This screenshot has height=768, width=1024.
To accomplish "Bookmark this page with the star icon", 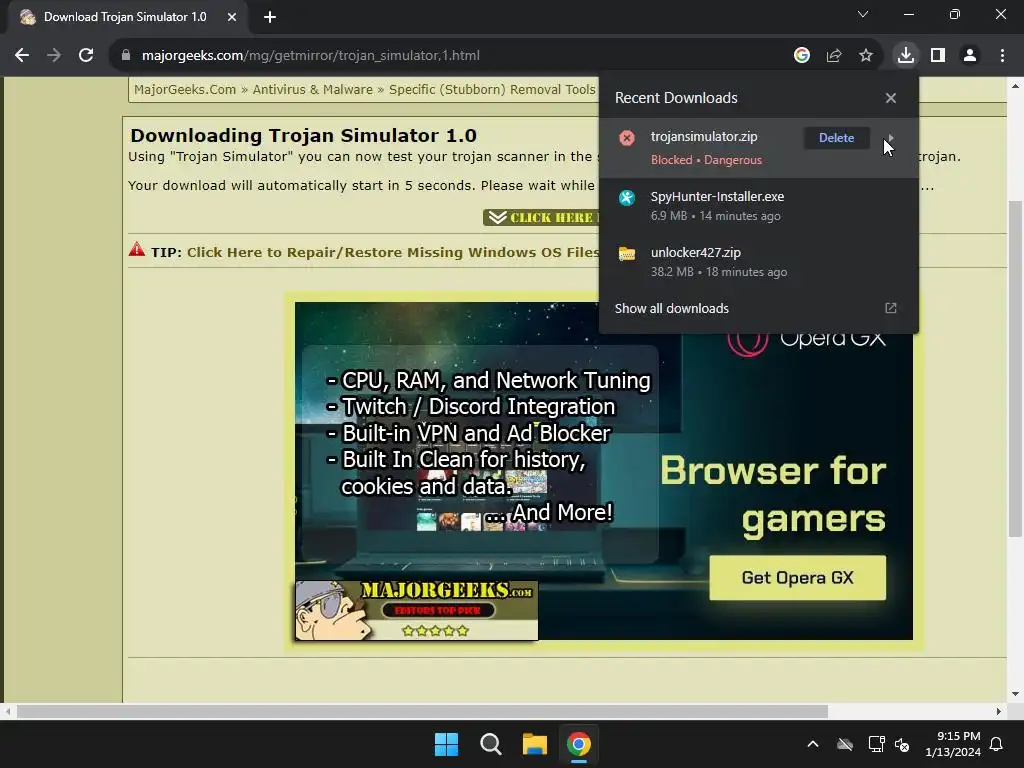I will click(866, 56).
